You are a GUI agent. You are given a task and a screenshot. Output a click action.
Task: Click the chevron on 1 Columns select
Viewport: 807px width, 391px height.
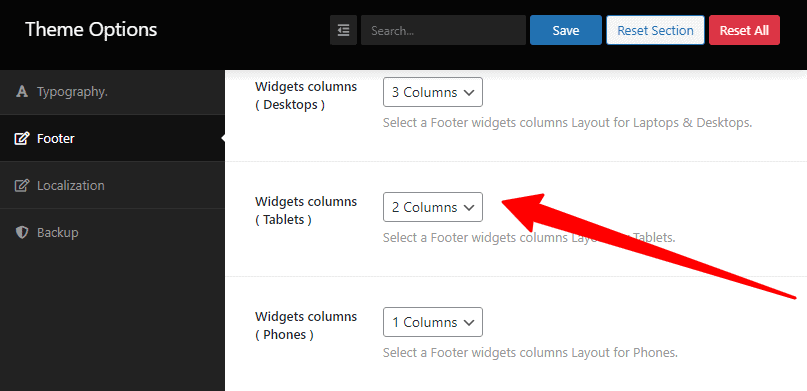click(468, 323)
